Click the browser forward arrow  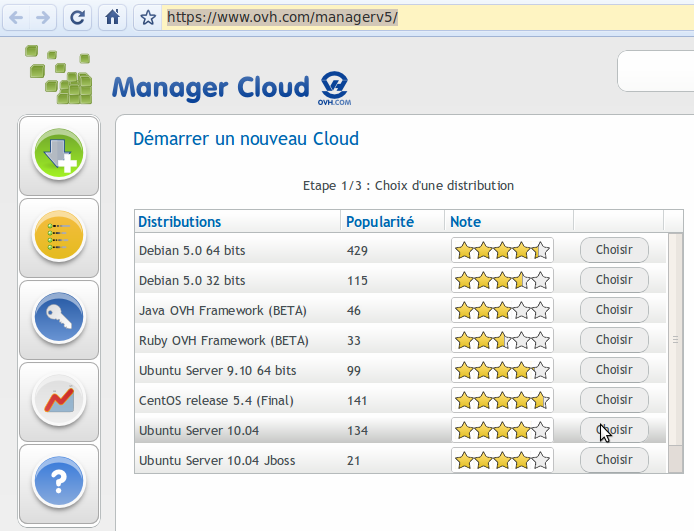tap(43, 18)
